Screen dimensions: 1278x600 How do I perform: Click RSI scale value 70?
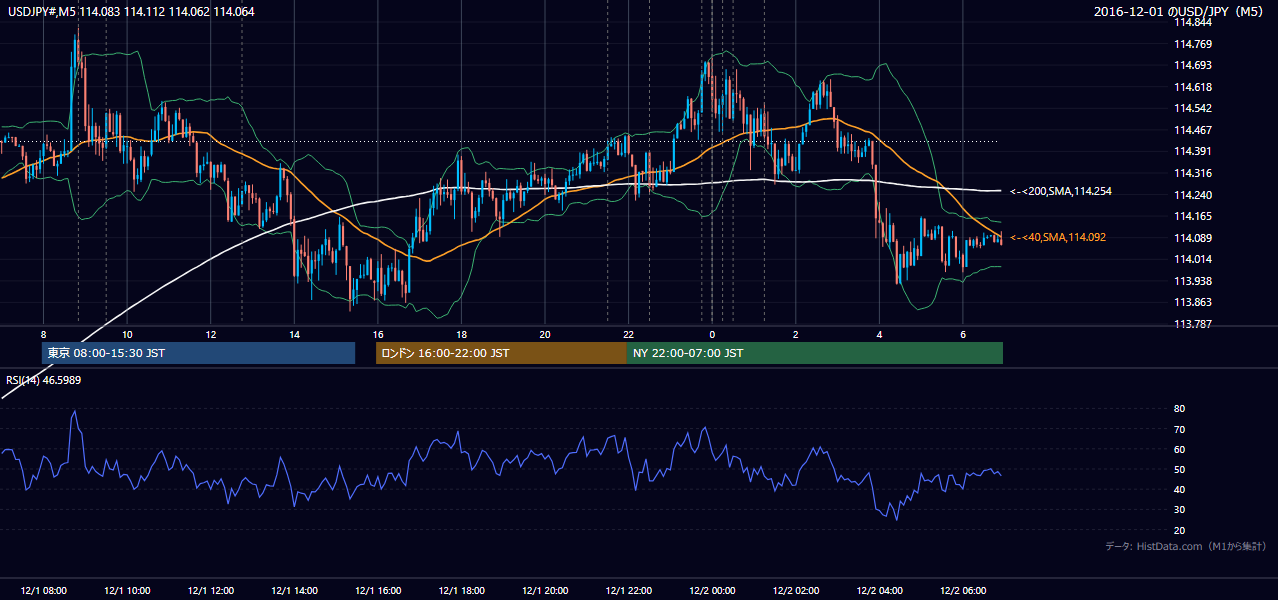pyautogui.click(x=1180, y=429)
